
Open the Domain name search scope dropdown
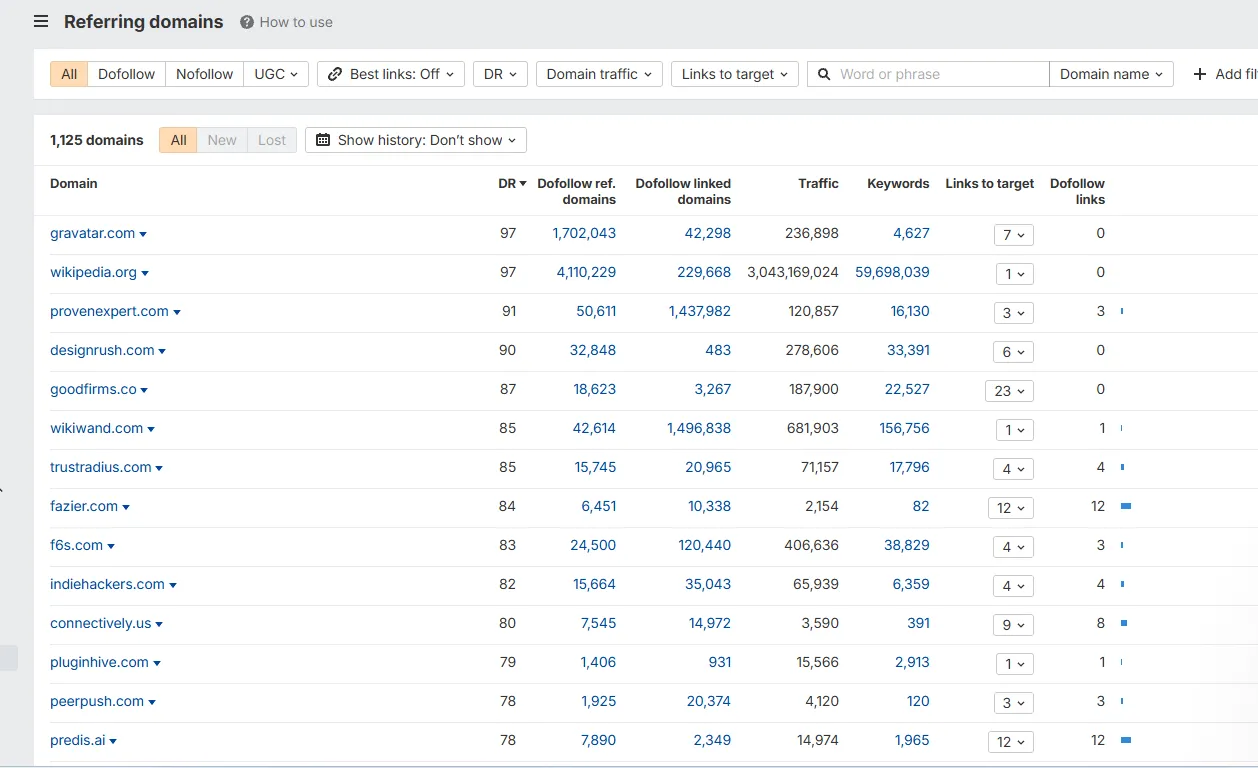tap(1111, 74)
